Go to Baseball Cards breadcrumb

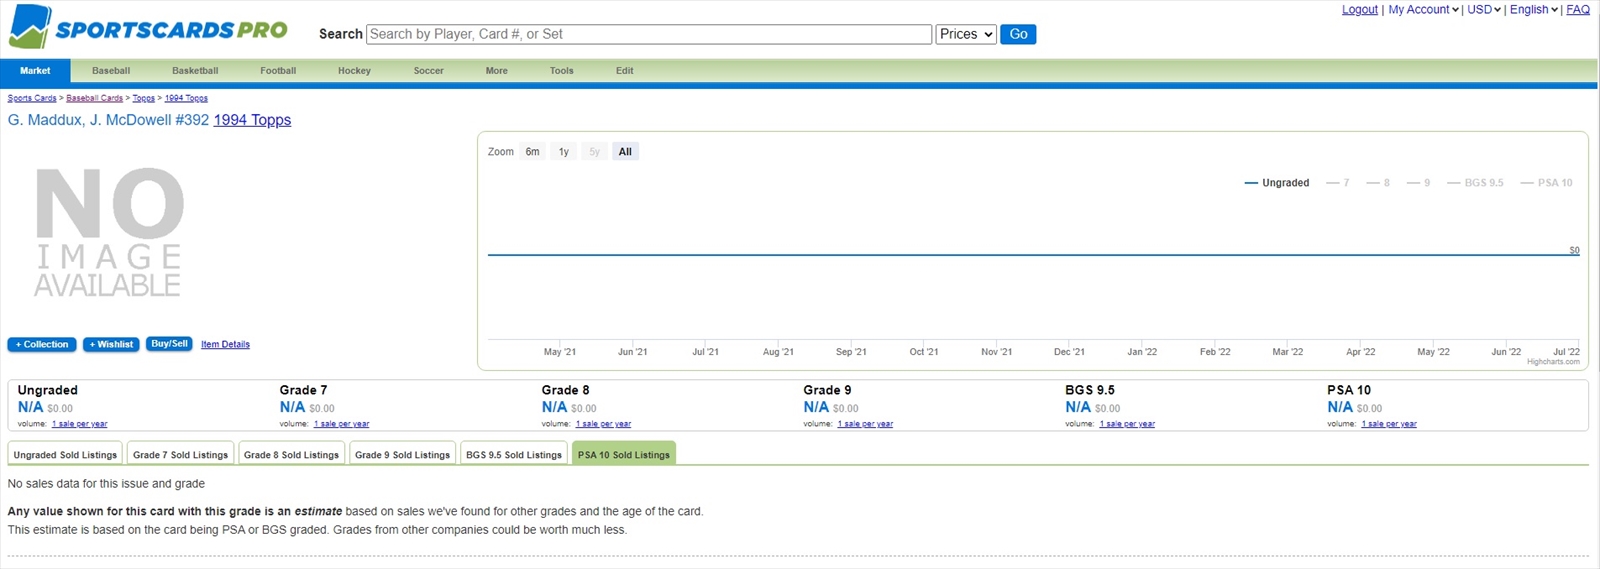click(94, 98)
